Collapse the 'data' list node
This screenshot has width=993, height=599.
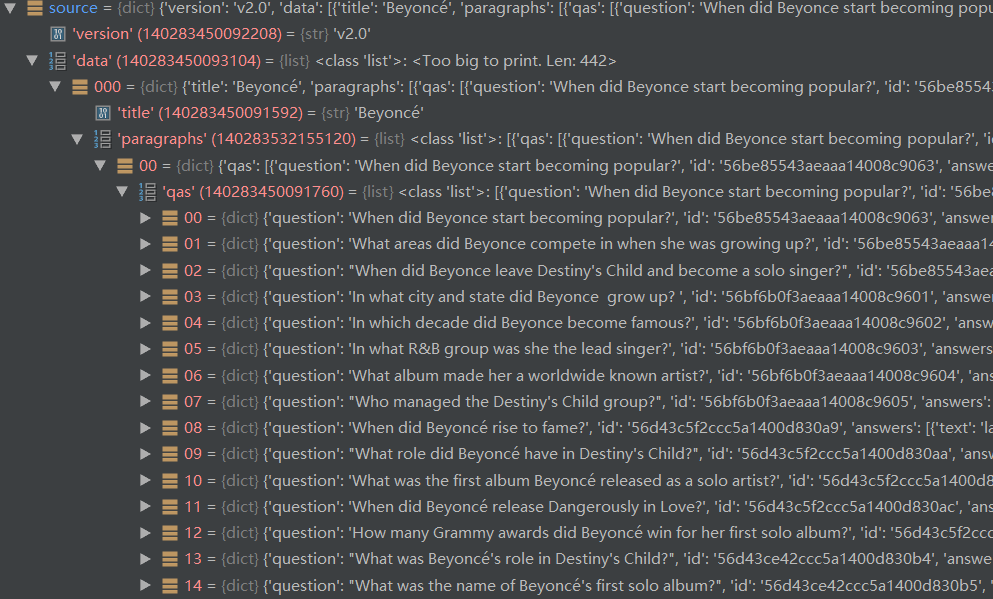tap(32, 61)
